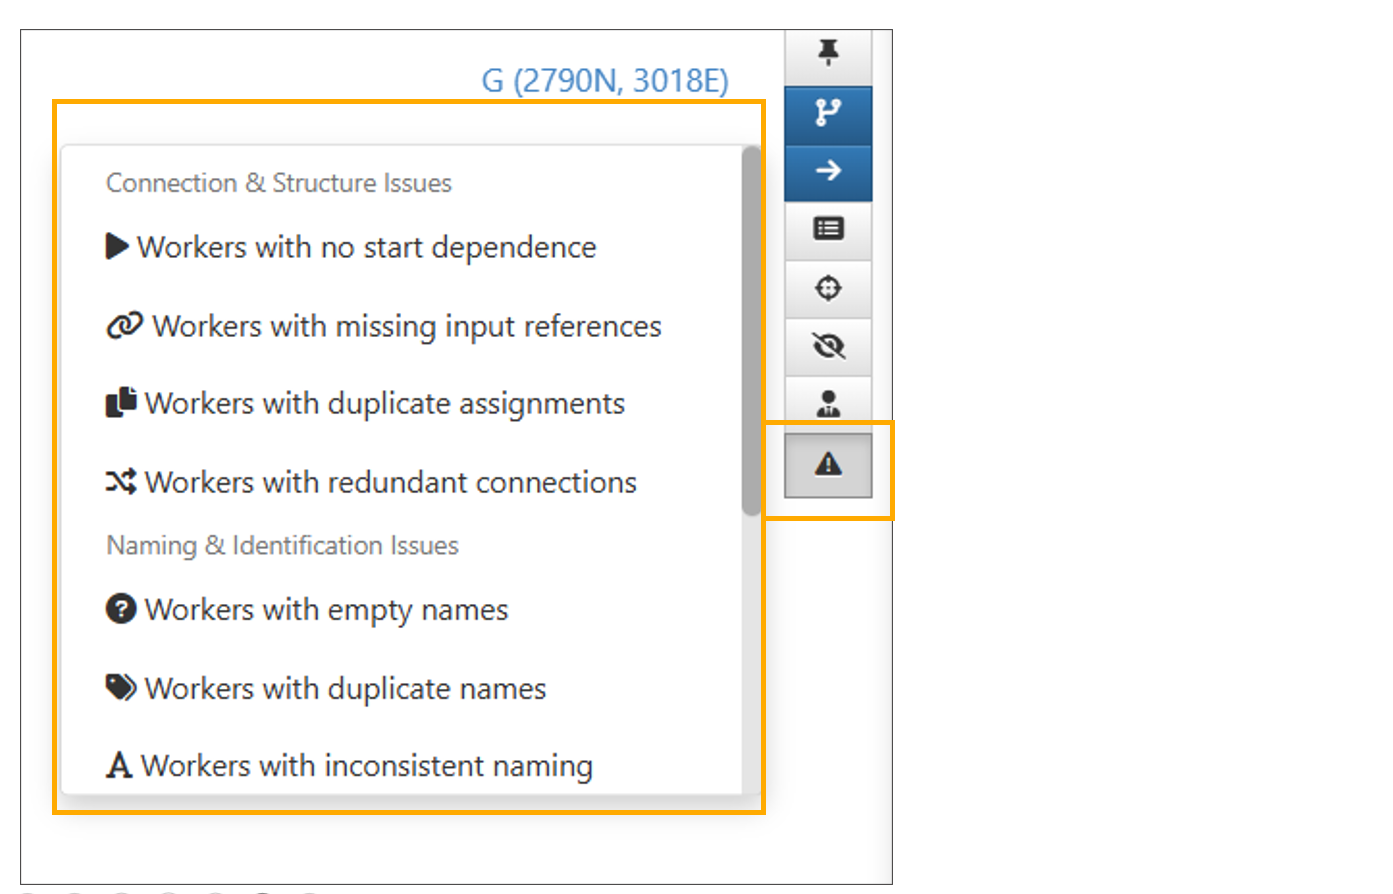Choose Workers with missing input references

(x=406, y=326)
